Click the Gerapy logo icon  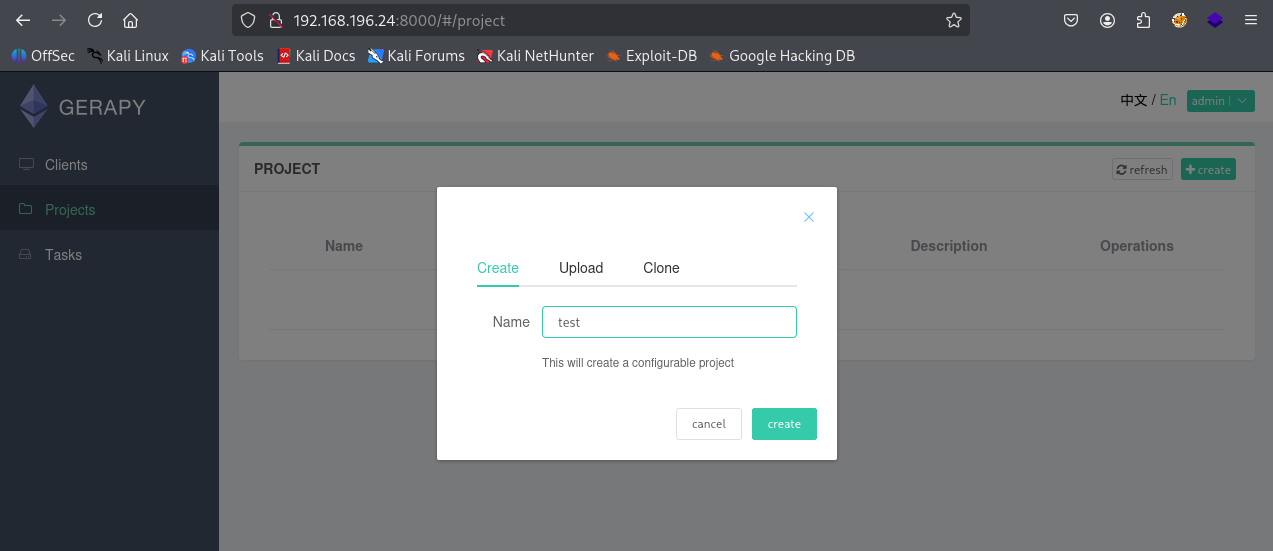pyautogui.click(x=34, y=106)
